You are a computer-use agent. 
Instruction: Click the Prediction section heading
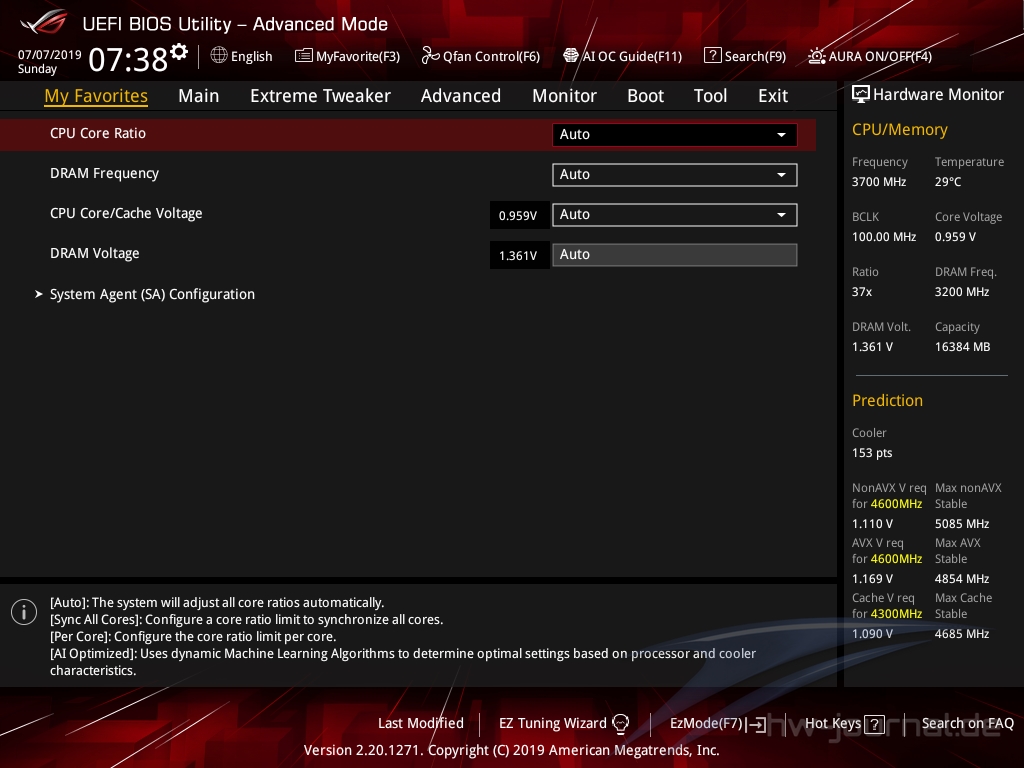888,400
